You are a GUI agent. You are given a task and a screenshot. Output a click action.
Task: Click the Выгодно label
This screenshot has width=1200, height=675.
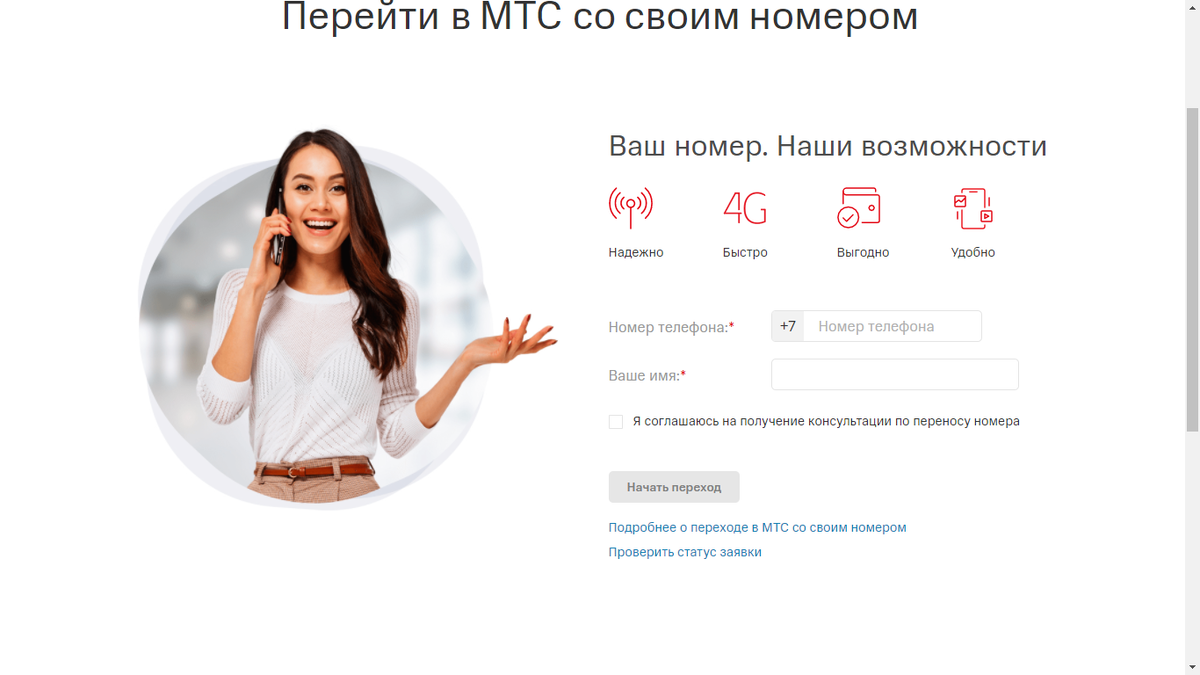(863, 253)
